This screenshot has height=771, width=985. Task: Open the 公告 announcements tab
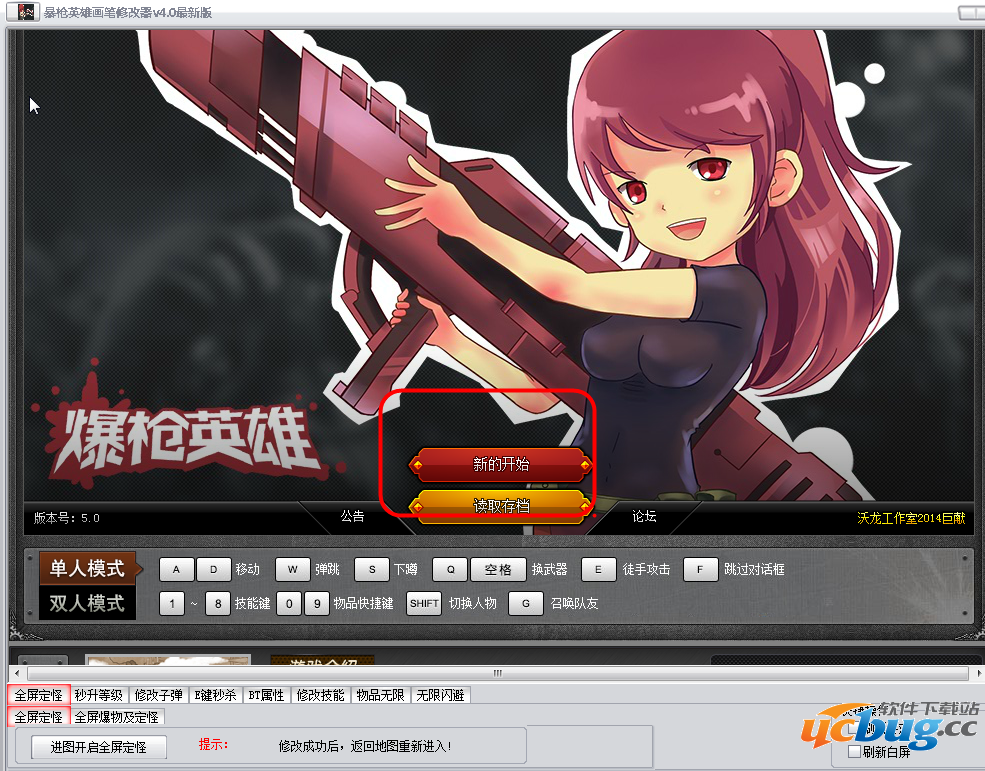352,517
